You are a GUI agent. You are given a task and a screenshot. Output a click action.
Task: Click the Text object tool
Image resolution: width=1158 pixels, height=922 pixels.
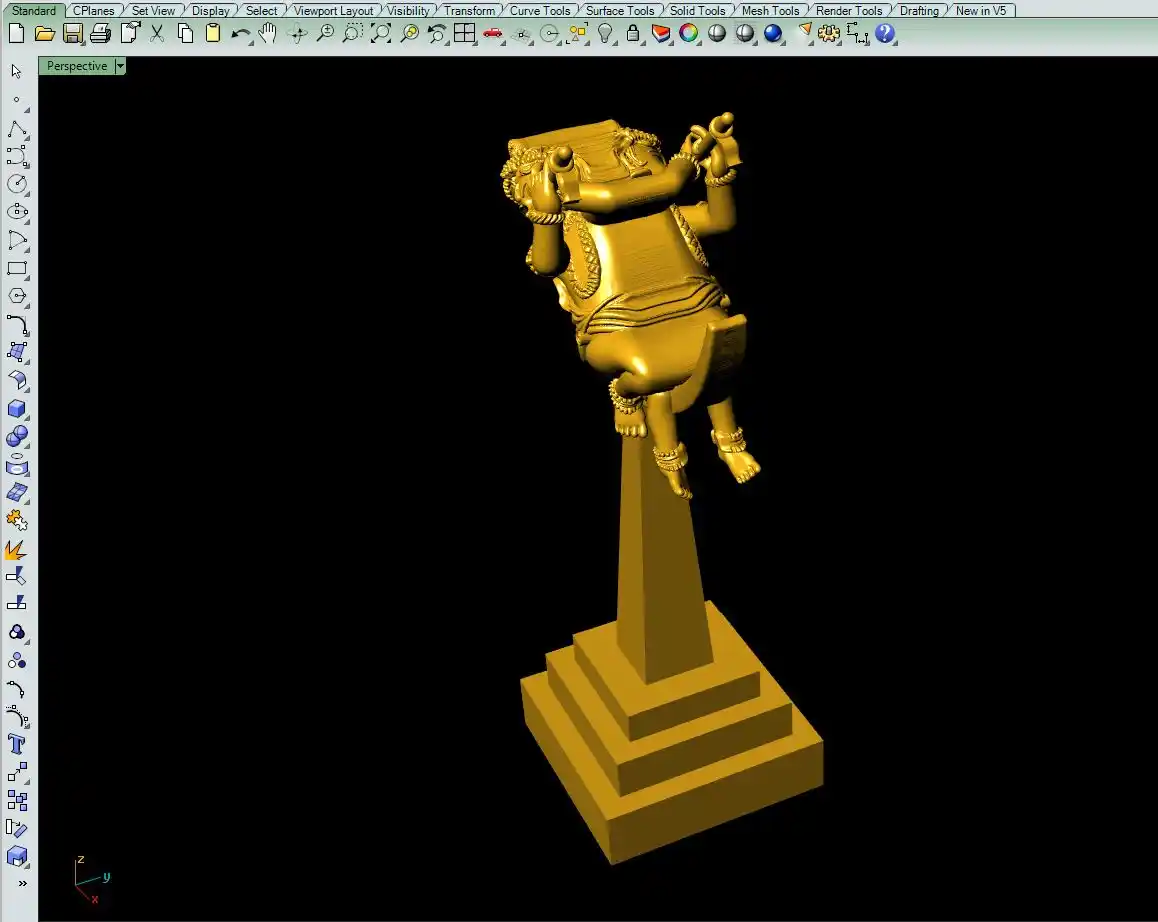(x=17, y=744)
